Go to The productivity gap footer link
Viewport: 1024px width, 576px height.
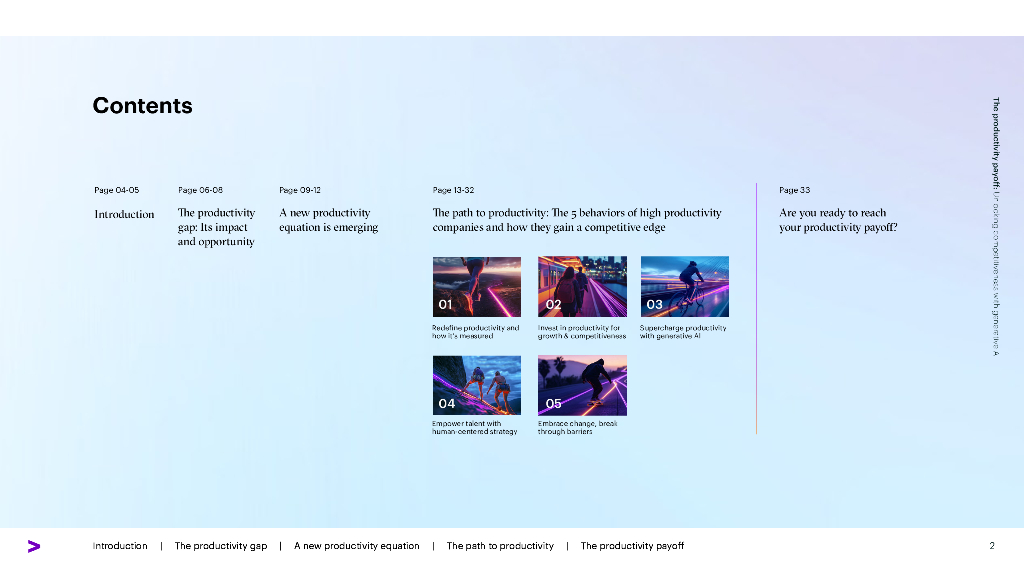[221, 546]
